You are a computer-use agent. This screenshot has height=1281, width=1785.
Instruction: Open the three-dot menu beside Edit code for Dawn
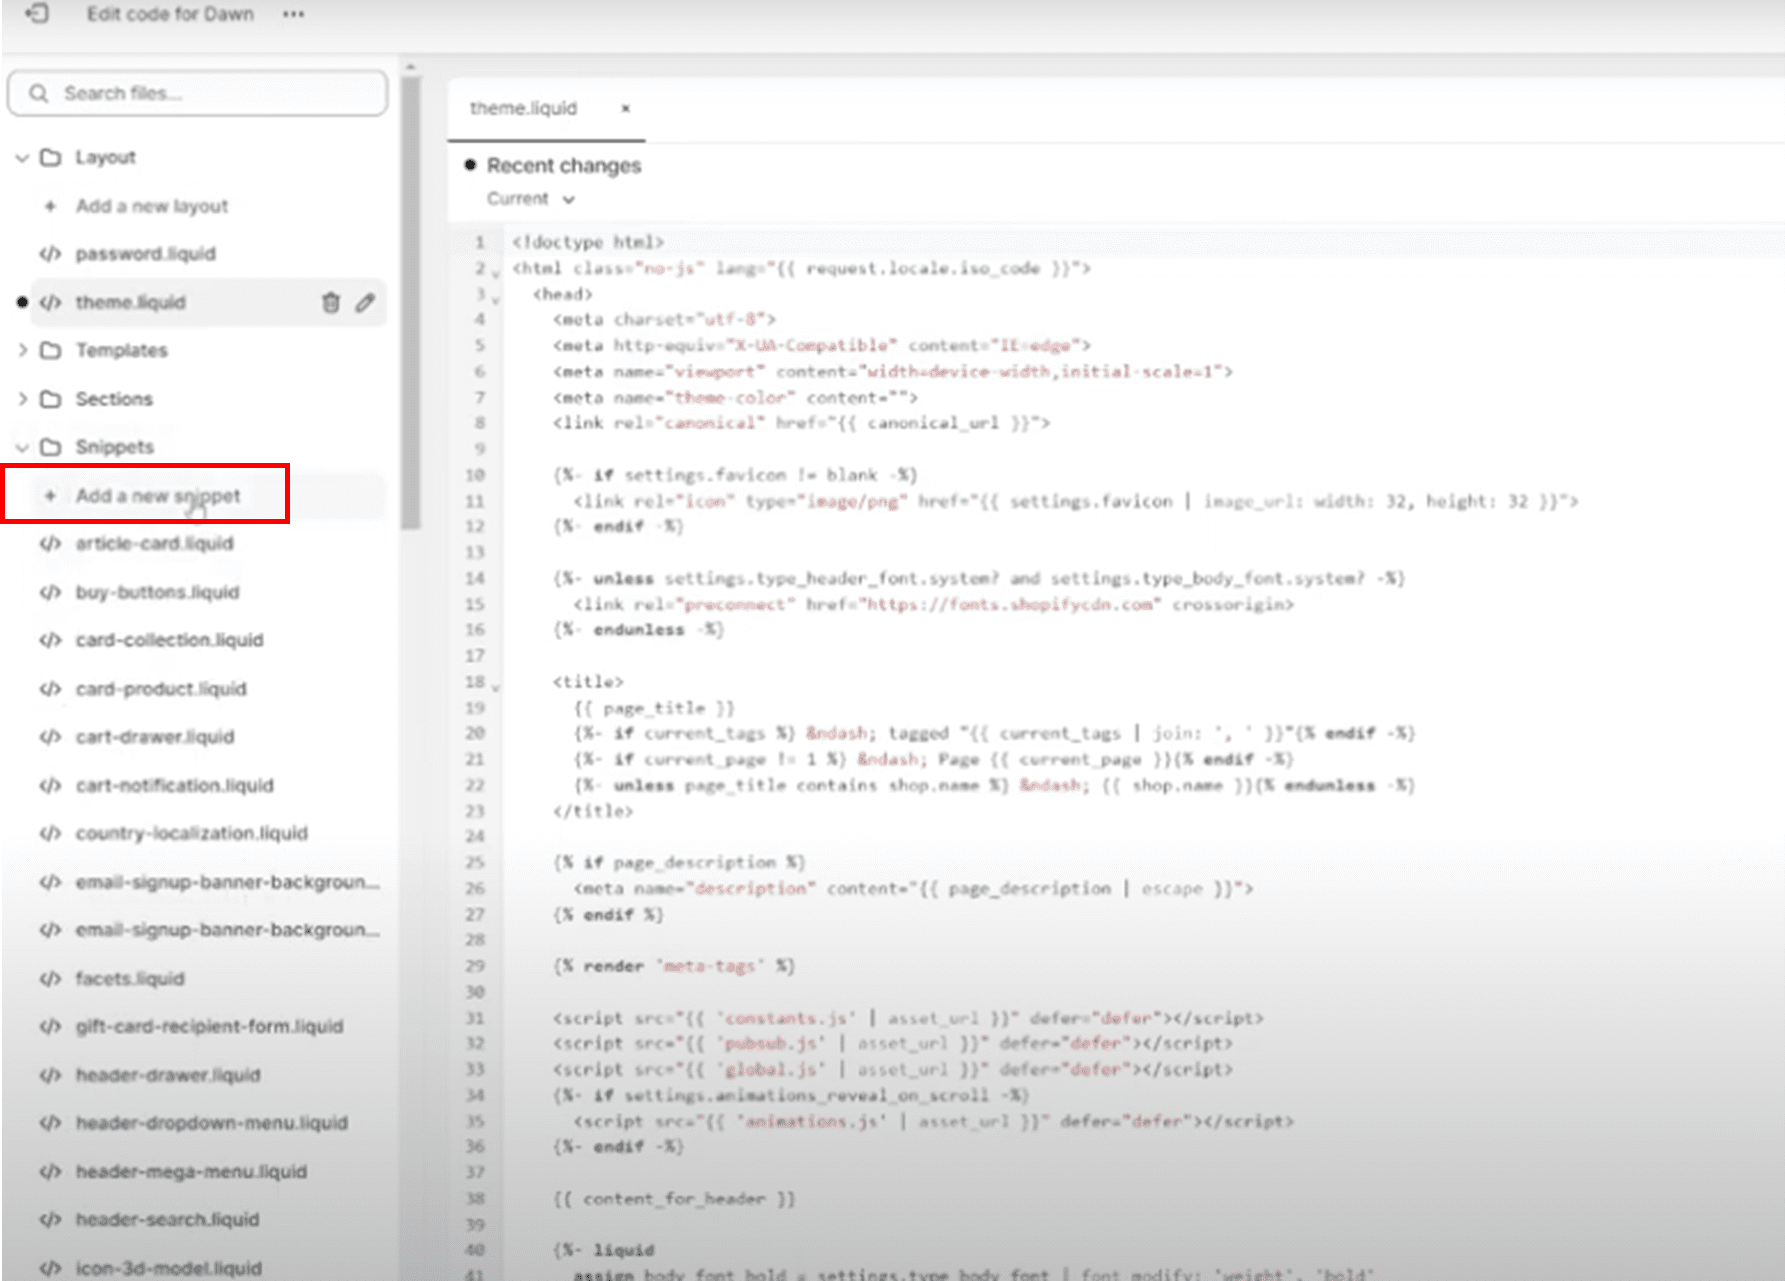293,14
